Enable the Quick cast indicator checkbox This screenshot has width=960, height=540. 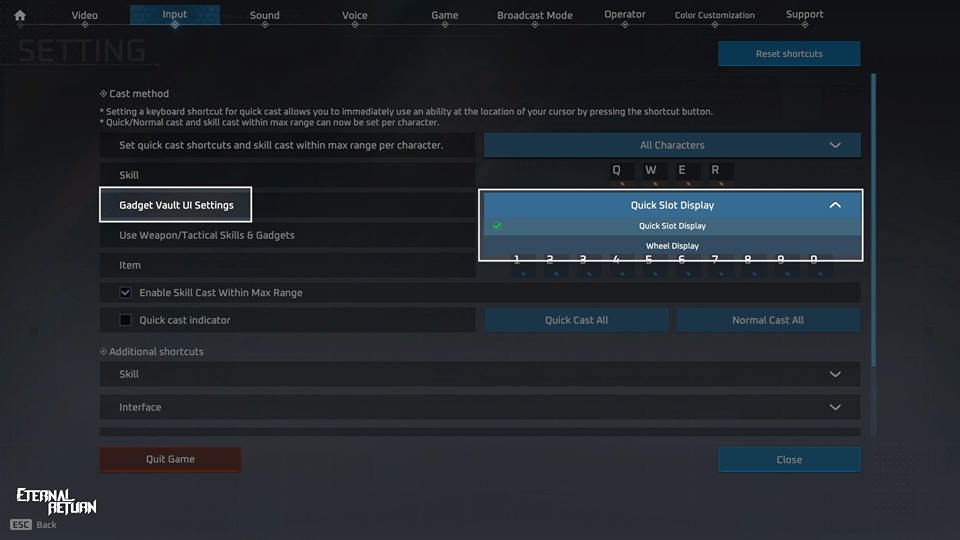pos(126,321)
